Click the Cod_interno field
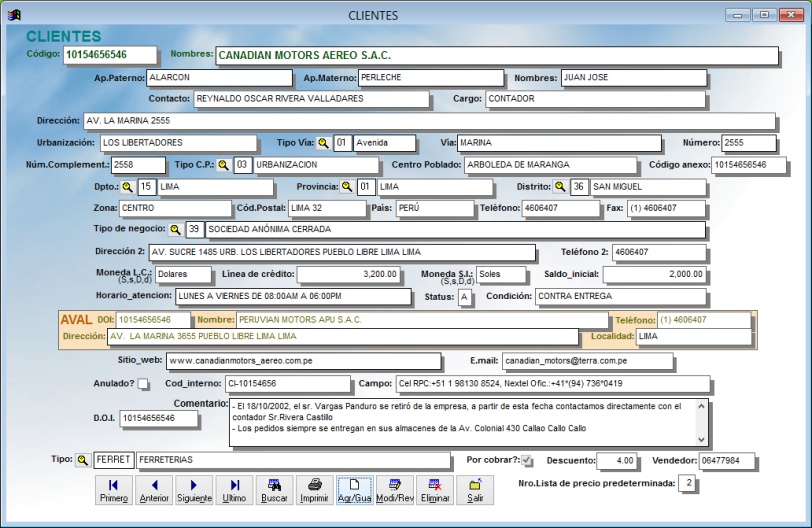The height and width of the screenshot is (528, 812). pos(287,384)
